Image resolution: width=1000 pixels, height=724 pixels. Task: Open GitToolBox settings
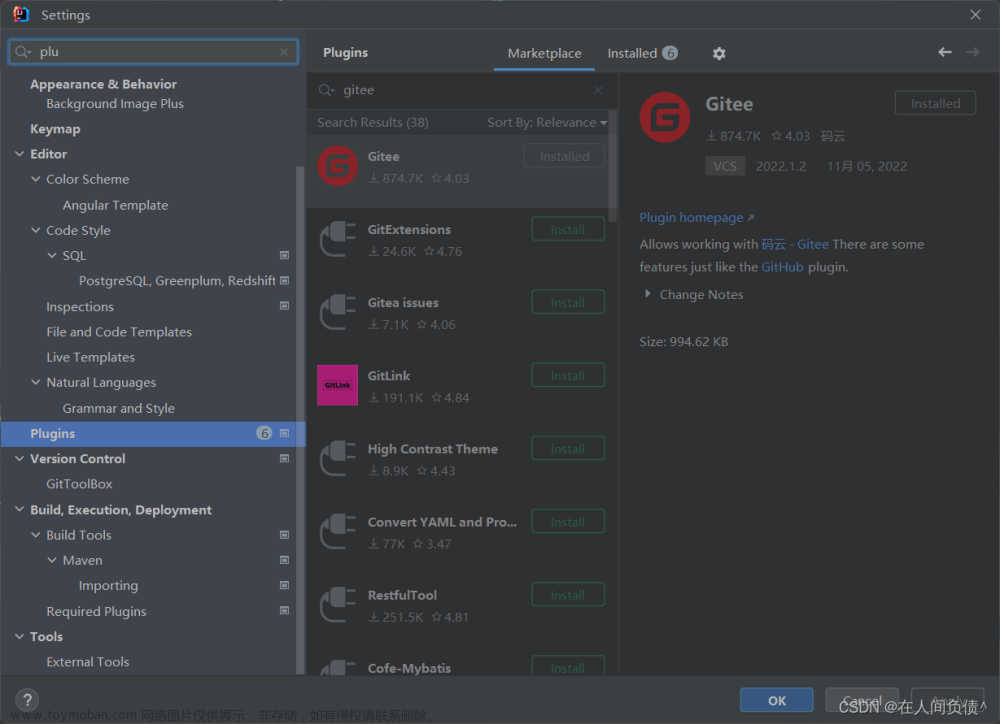pyautogui.click(x=79, y=484)
